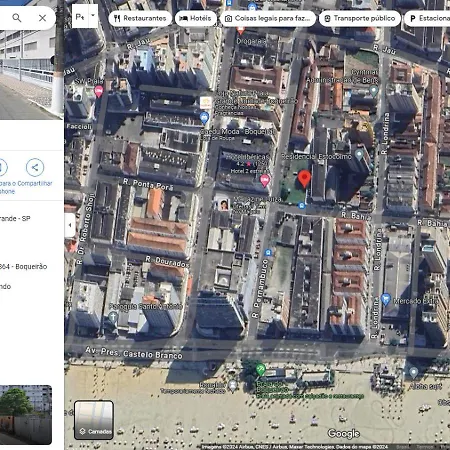The image size is (450, 450).
Task: Click the green Praça do Boqueirão park pin
Action: point(261,369)
